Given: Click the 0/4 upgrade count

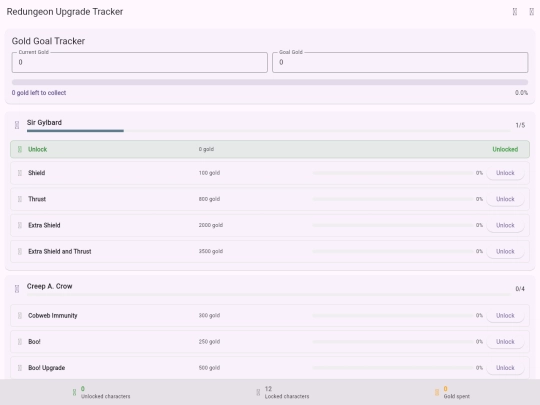Looking at the screenshot, I should pos(520,289).
